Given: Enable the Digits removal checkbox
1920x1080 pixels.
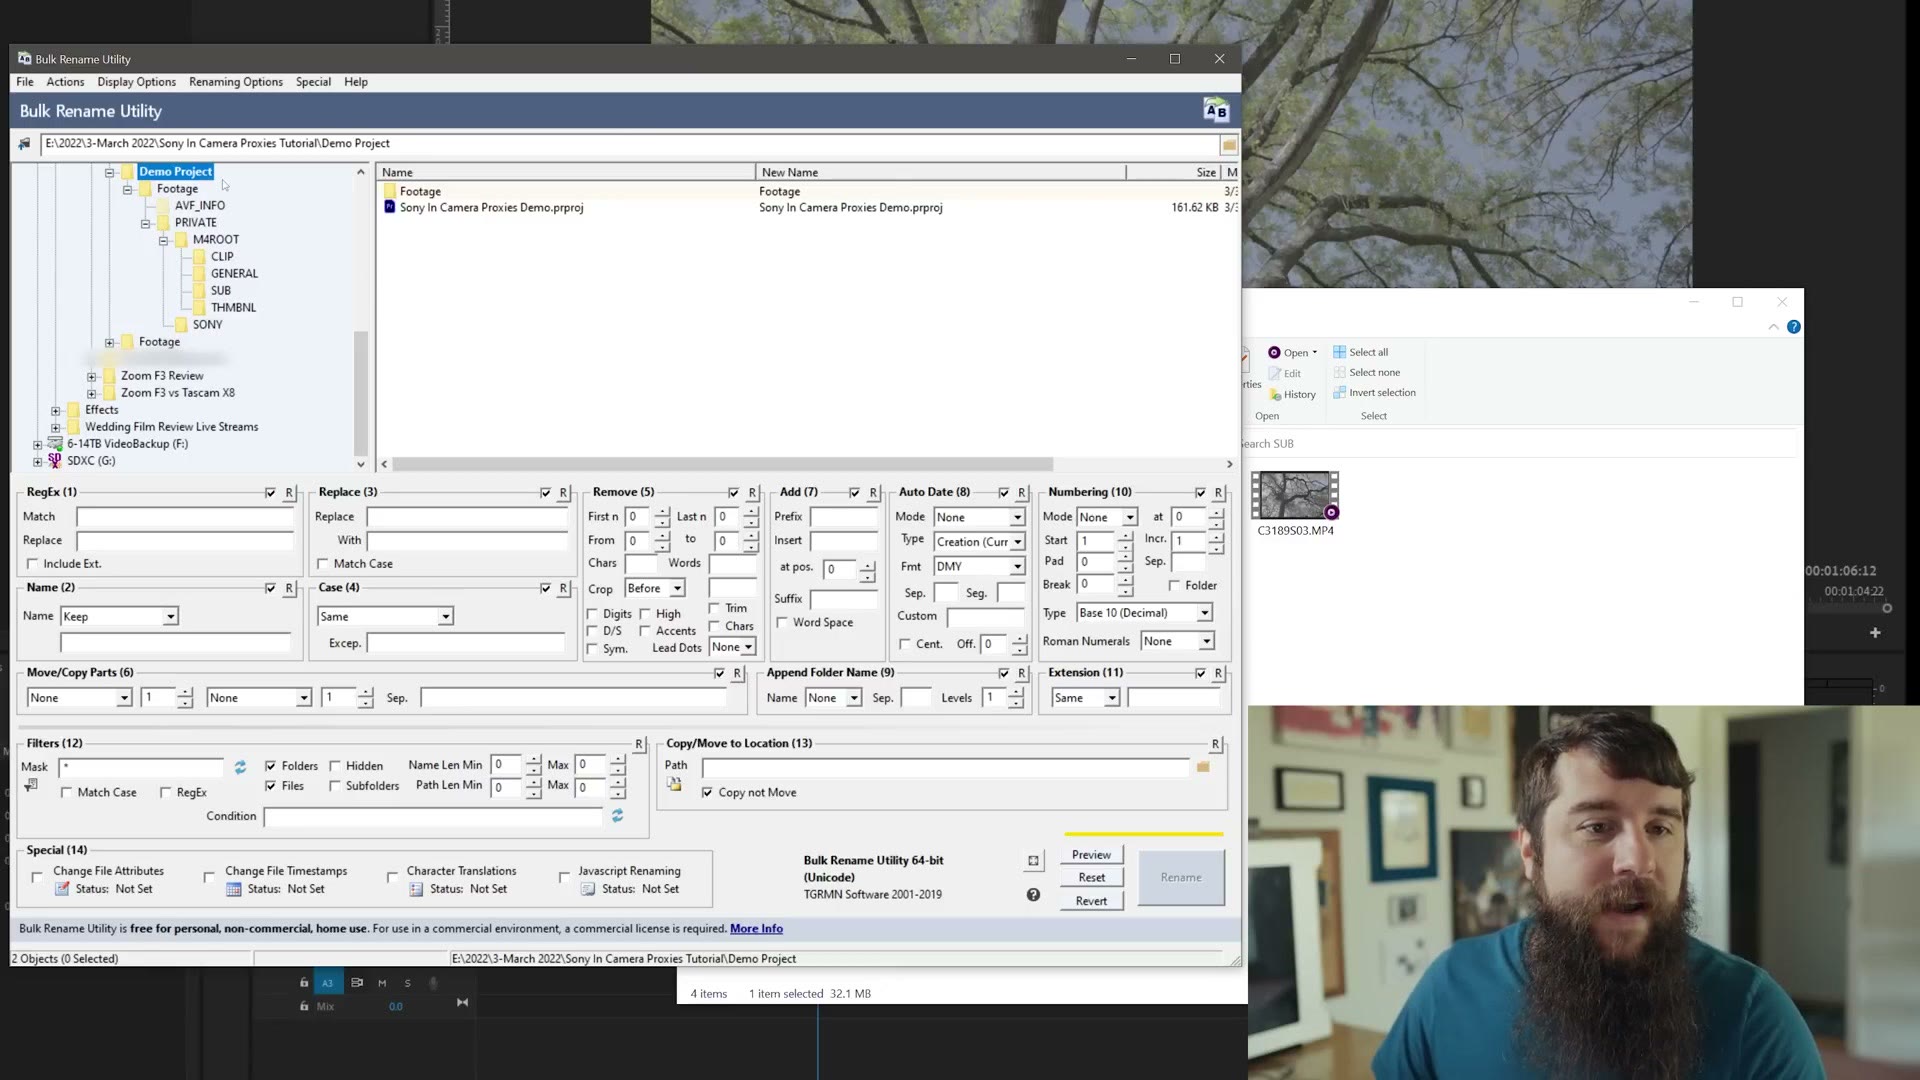Looking at the screenshot, I should [592, 614].
